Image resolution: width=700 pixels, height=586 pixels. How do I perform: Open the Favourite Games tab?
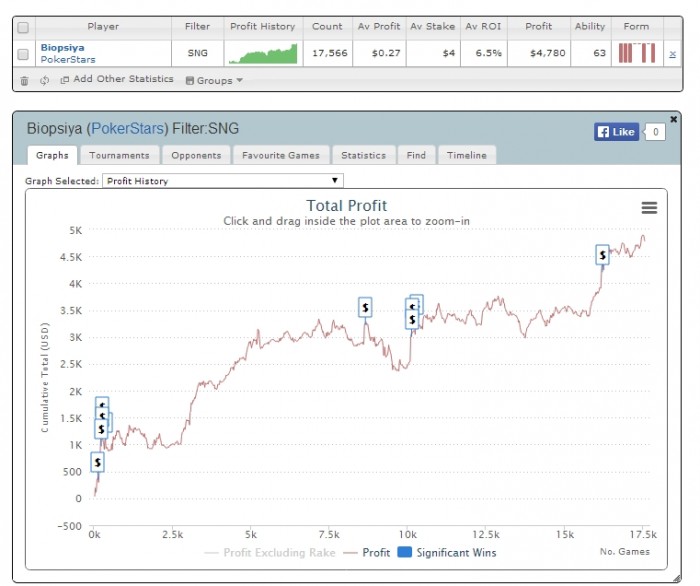point(281,155)
